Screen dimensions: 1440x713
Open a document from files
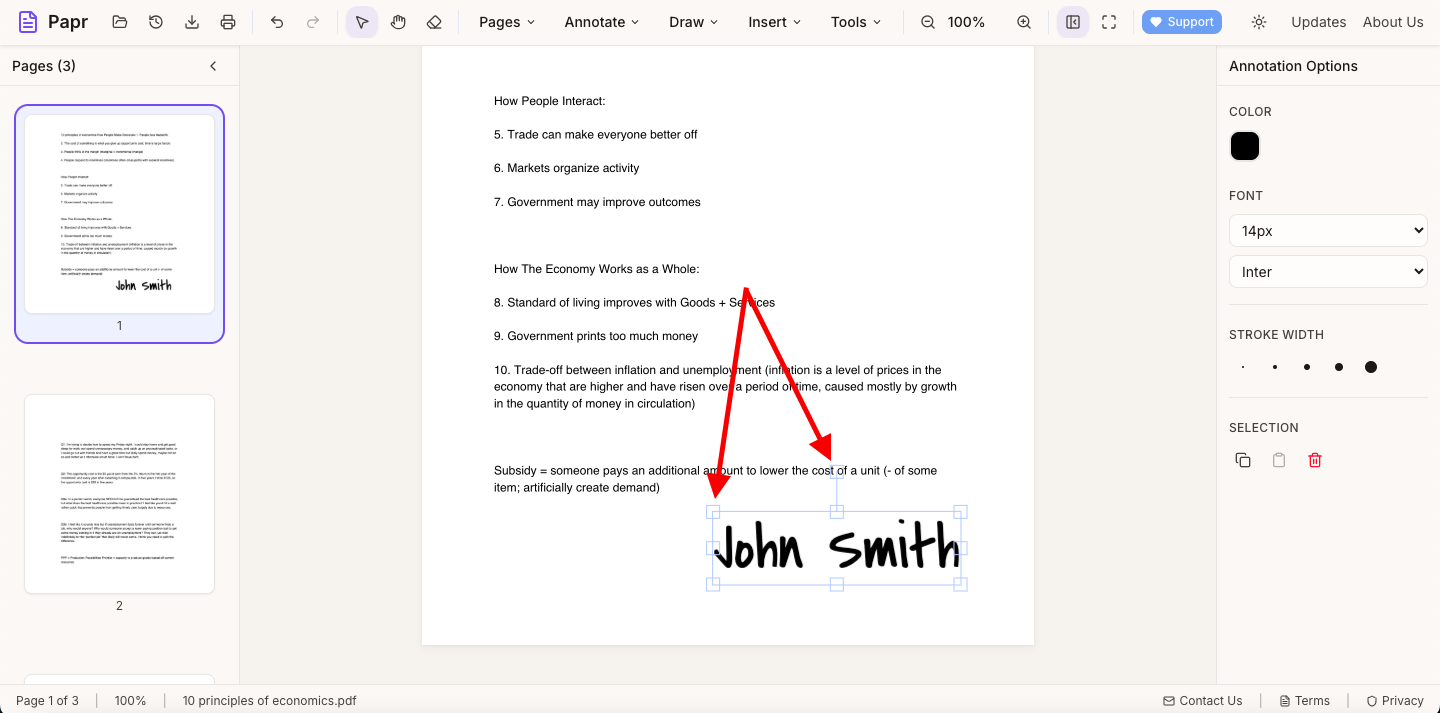[119, 21]
